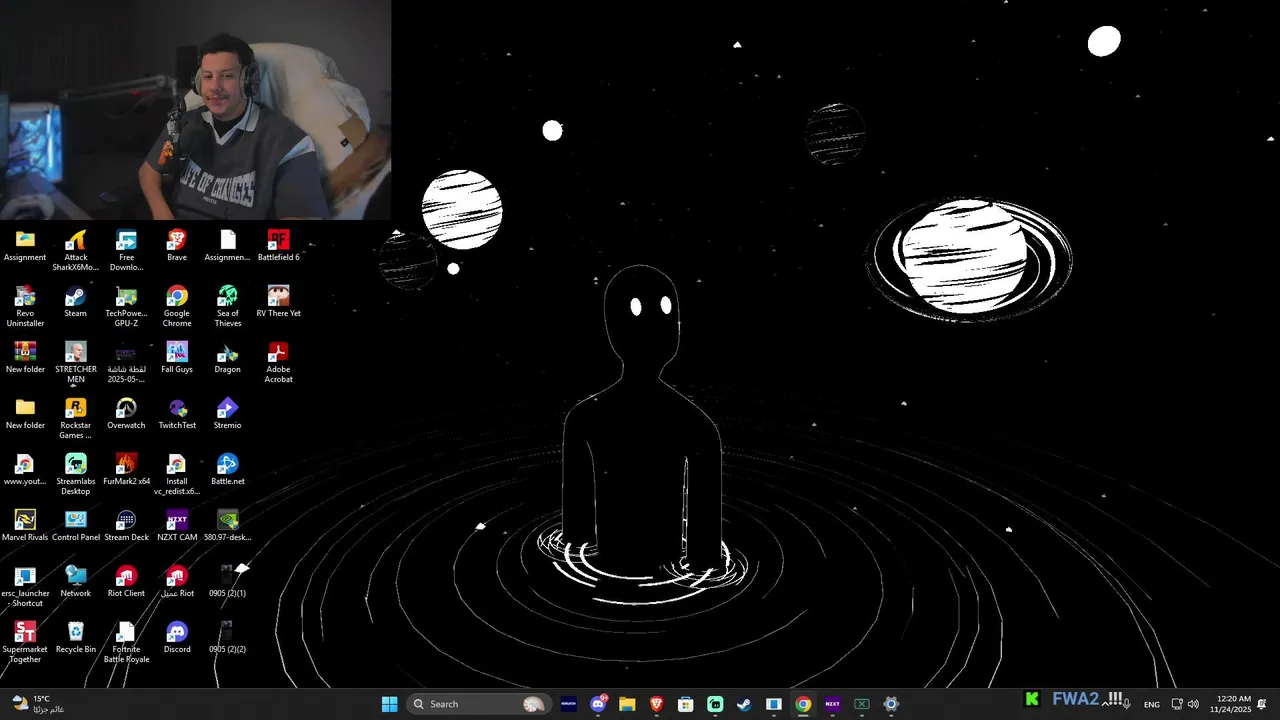Image resolution: width=1280 pixels, height=720 pixels.
Task: Select the 580.97-desktop NVIDIA driver installer
Action: [228, 526]
